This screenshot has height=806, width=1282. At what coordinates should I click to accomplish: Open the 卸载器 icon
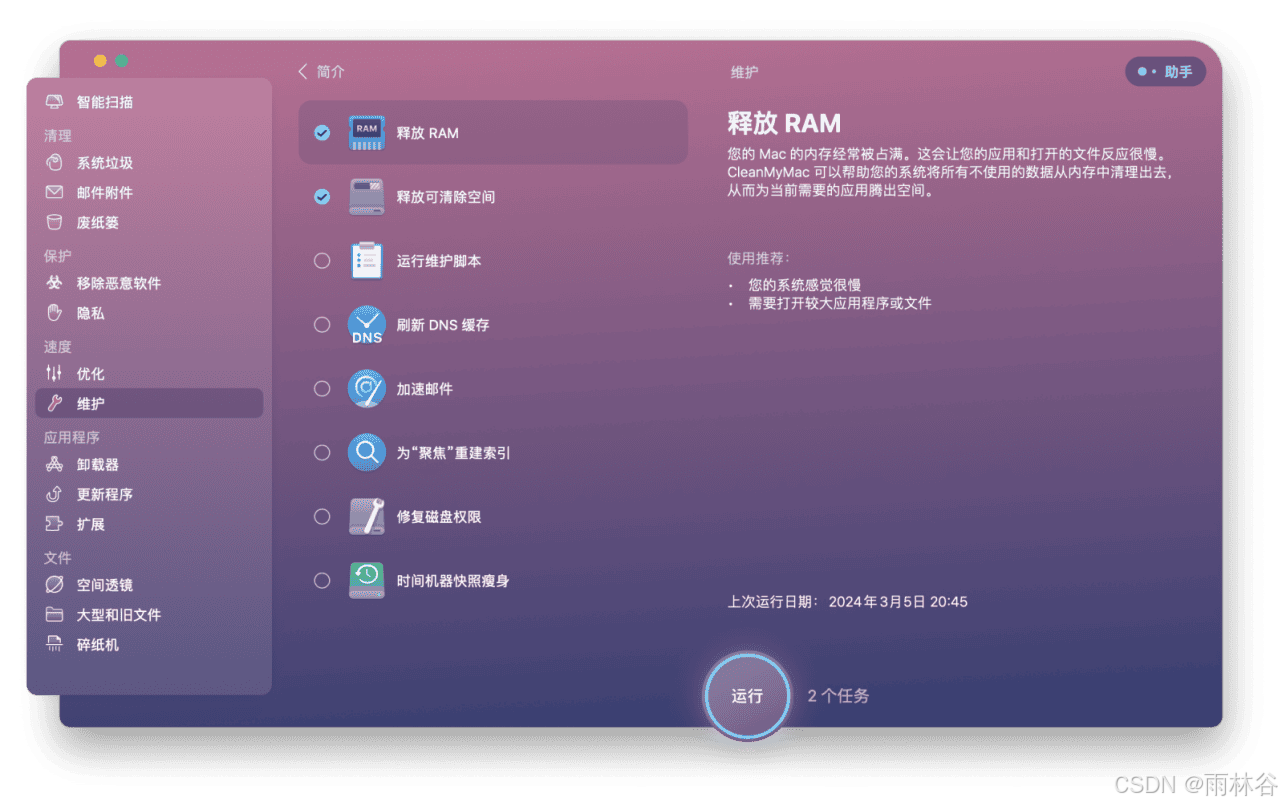coord(55,465)
